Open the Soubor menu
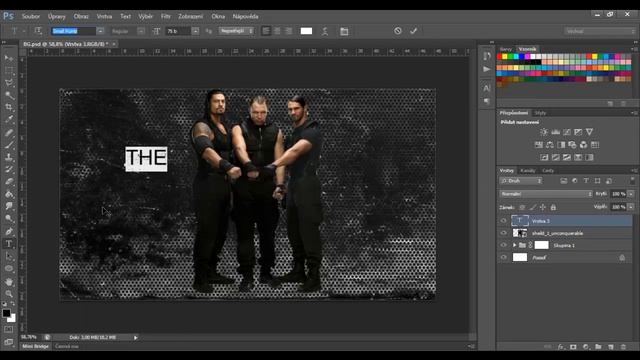This screenshot has width=640, height=360. pos(31,17)
